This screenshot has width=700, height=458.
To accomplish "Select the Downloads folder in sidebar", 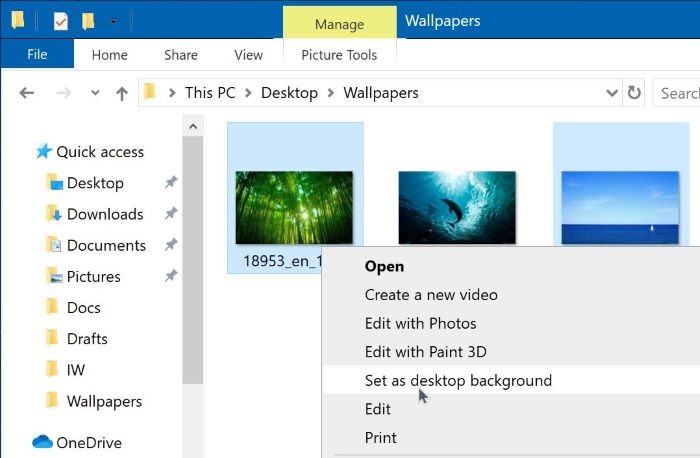I will (104, 214).
